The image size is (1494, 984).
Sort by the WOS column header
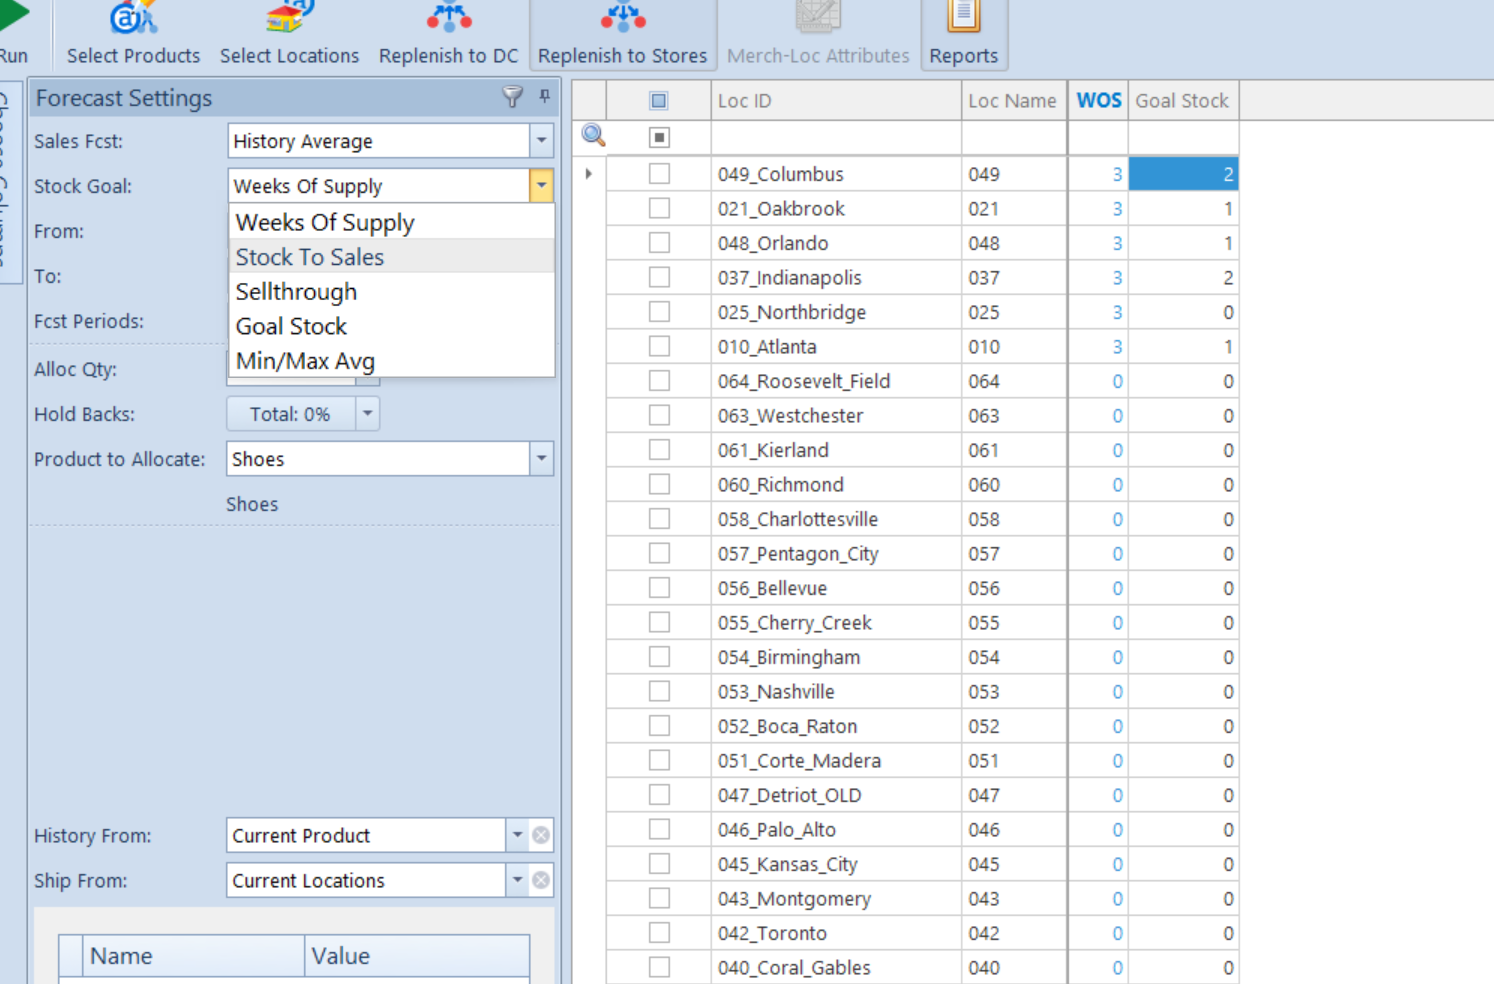click(1098, 101)
